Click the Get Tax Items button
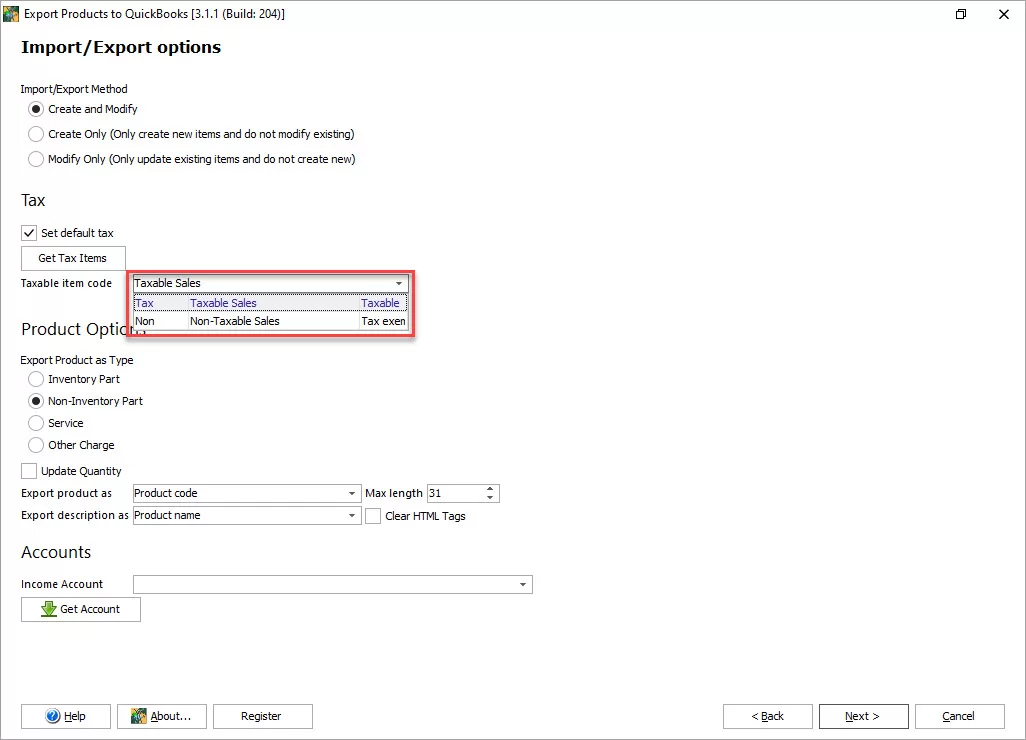The width and height of the screenshot is (1026, 740). (x=72, y=258)
